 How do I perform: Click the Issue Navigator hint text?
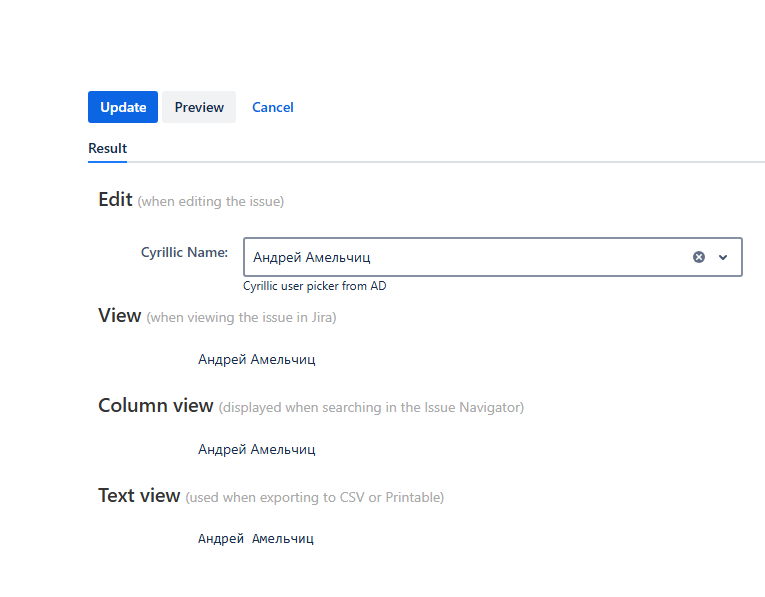(371, 408)
